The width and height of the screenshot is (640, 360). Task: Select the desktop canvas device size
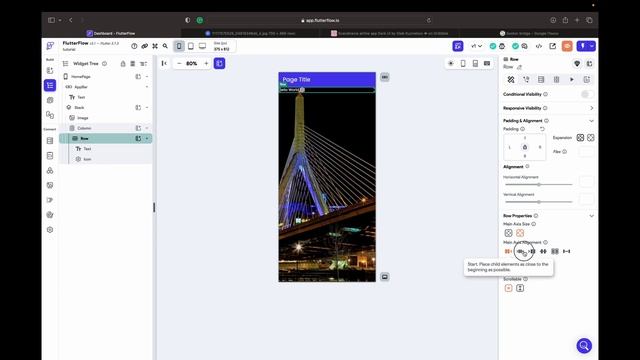click(x=202, y=46)
